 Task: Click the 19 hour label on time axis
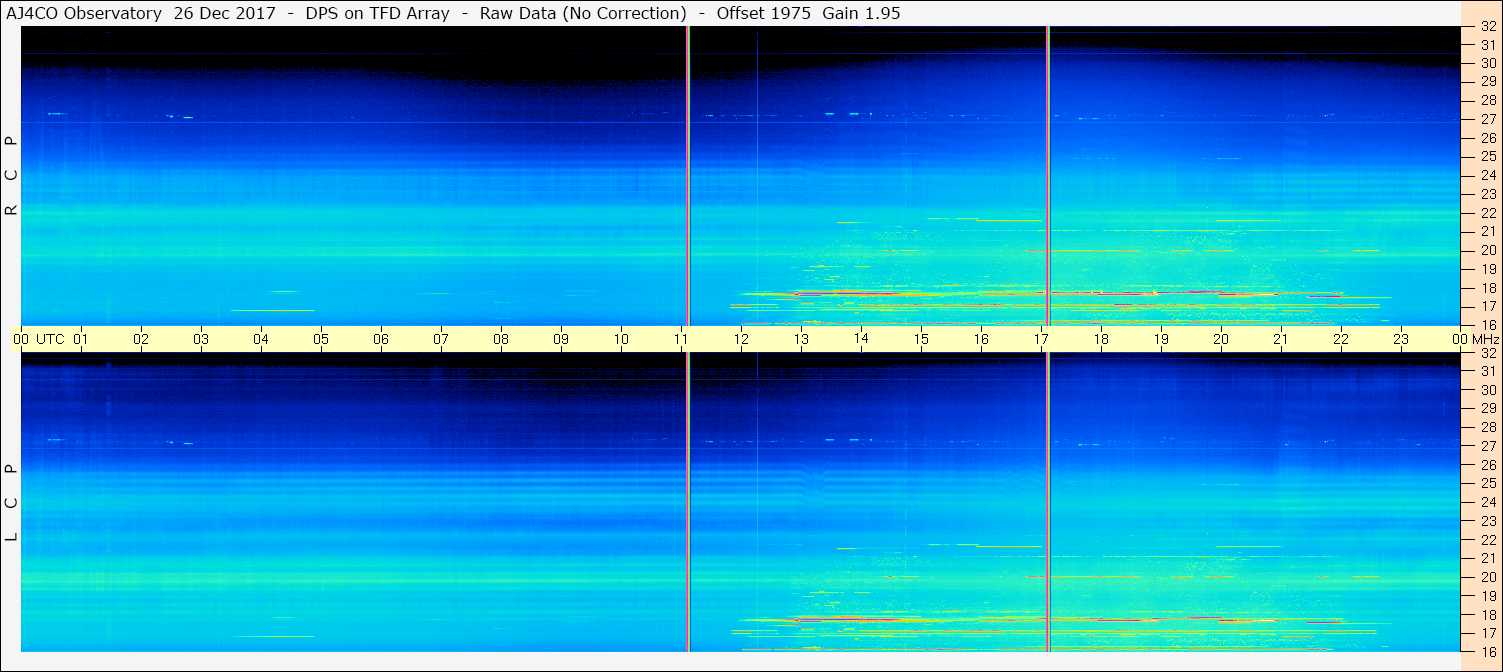1161,339
